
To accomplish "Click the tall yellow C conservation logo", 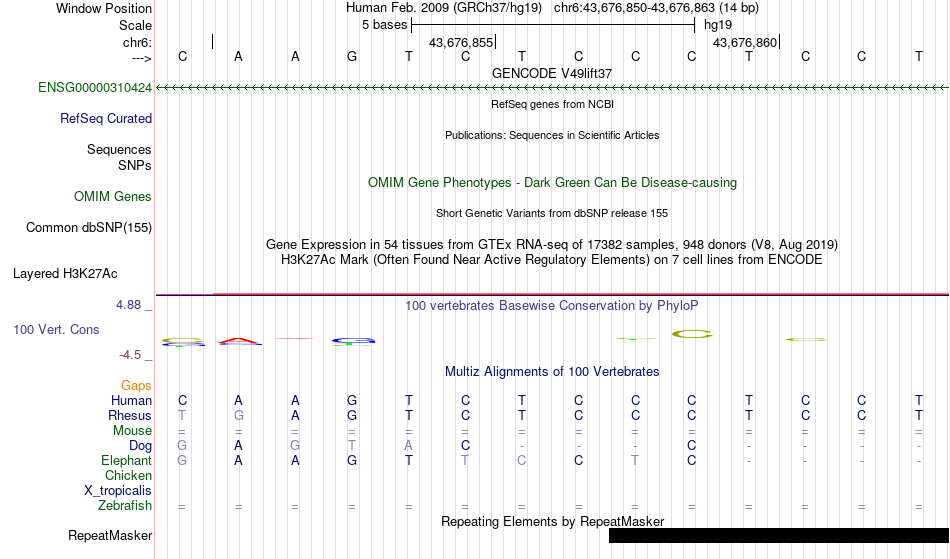I will tap(692, 334).
